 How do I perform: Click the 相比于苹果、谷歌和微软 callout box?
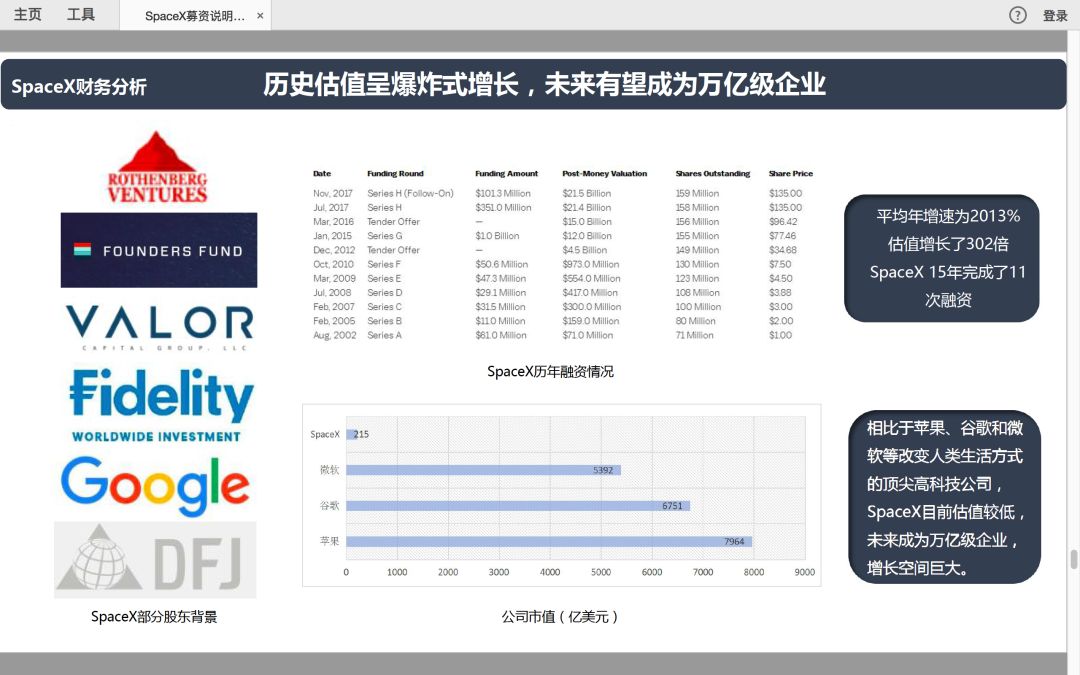pos(944,497)
